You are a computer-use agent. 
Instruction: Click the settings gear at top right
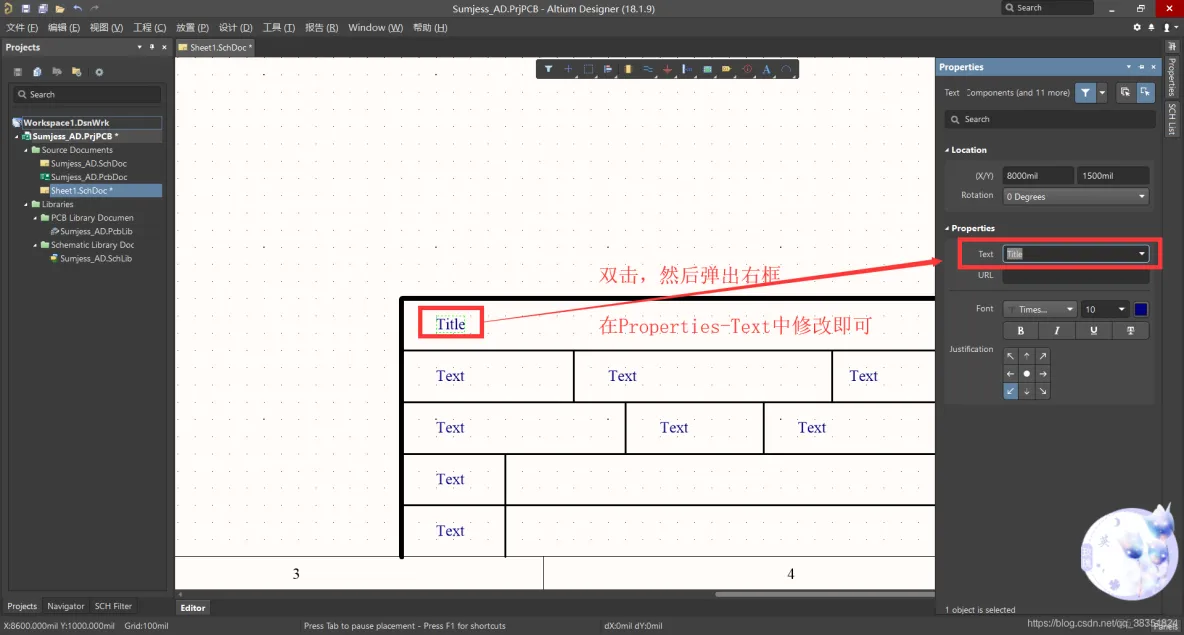coord(1137,27)
